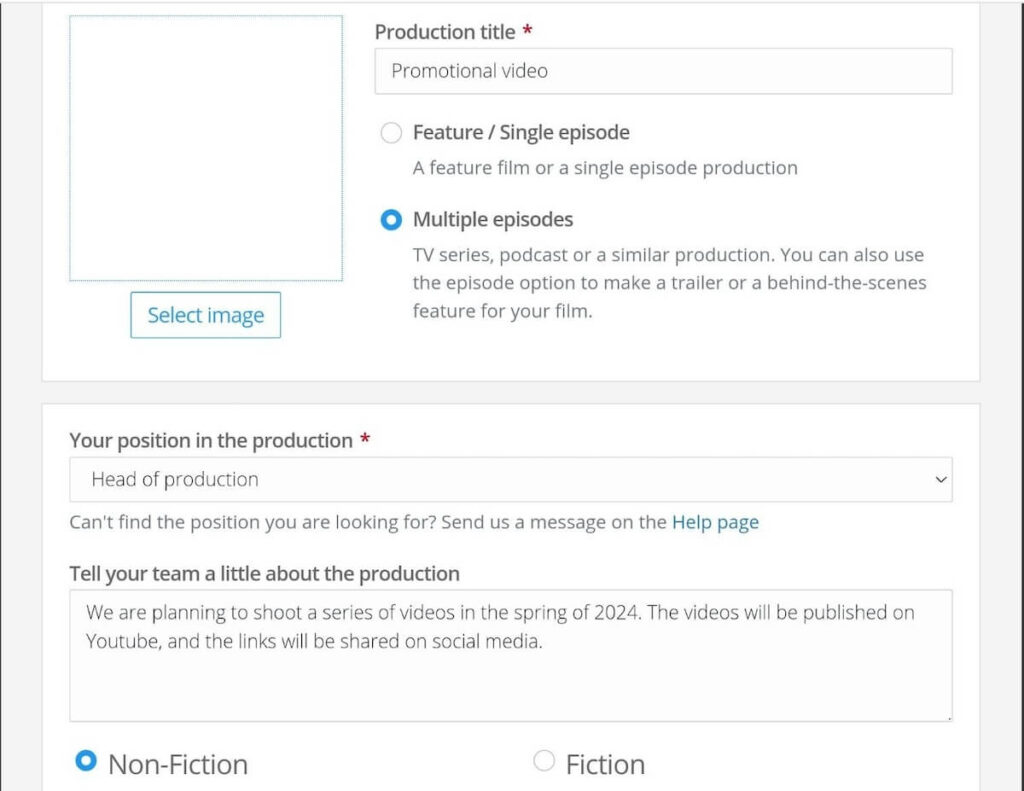Click the Production title input field
This screenshot has width=1024, height=791.
662,70
